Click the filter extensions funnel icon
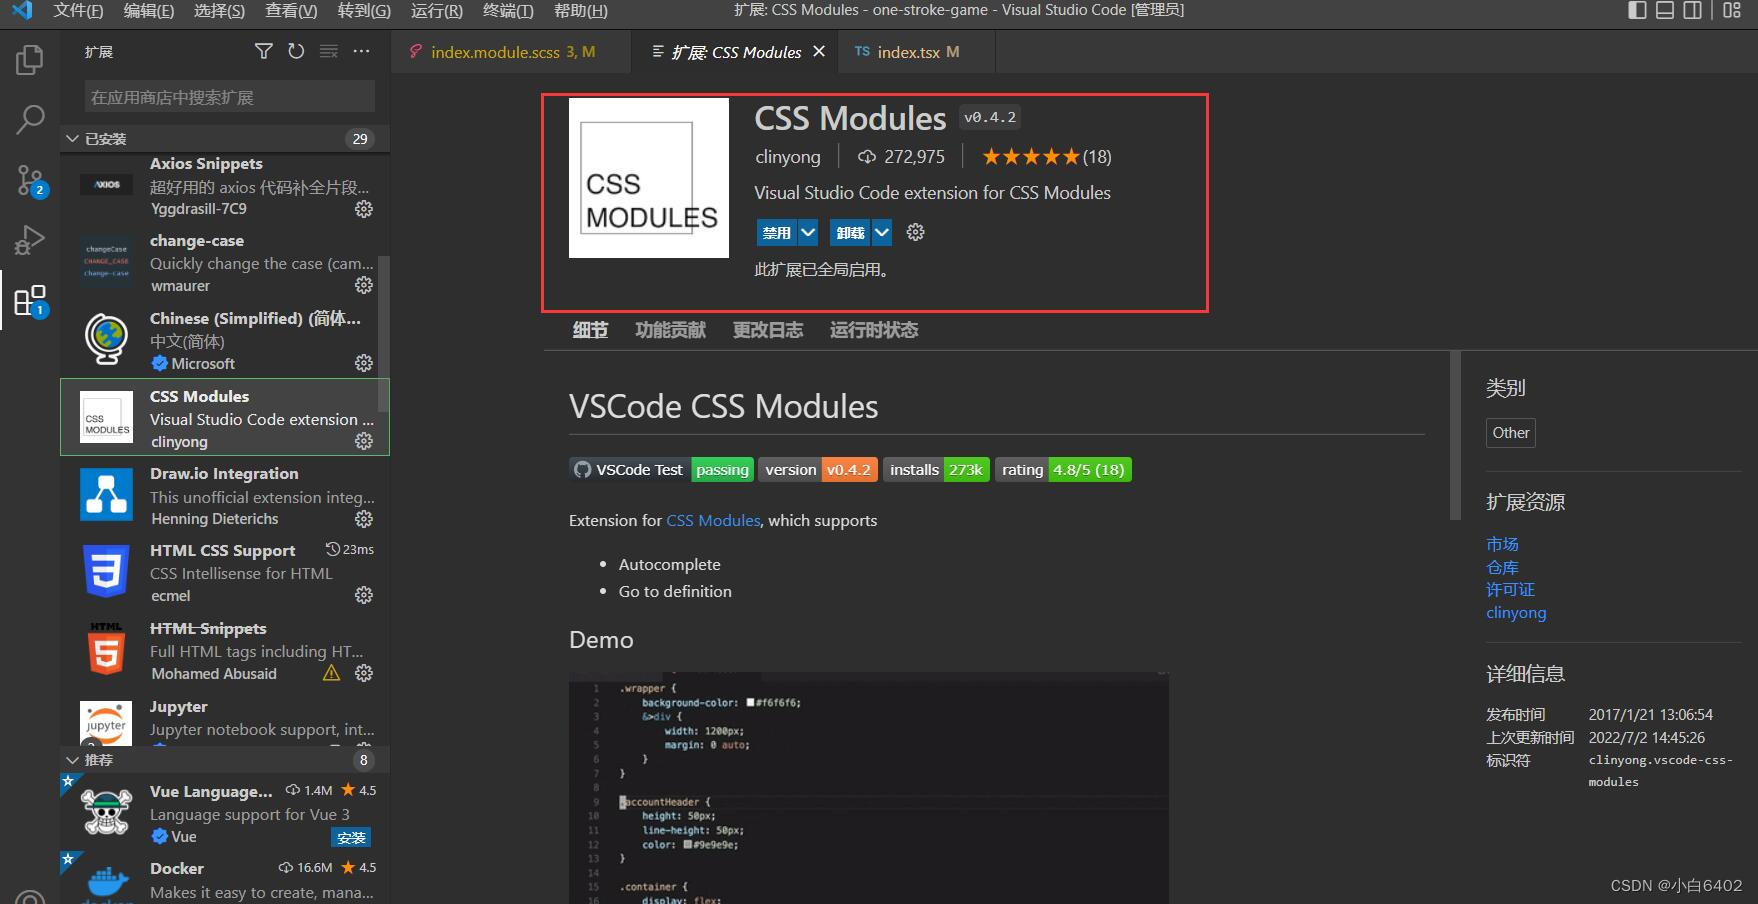This screenshot has height=904, width=1758. click(x=264, y=52)
